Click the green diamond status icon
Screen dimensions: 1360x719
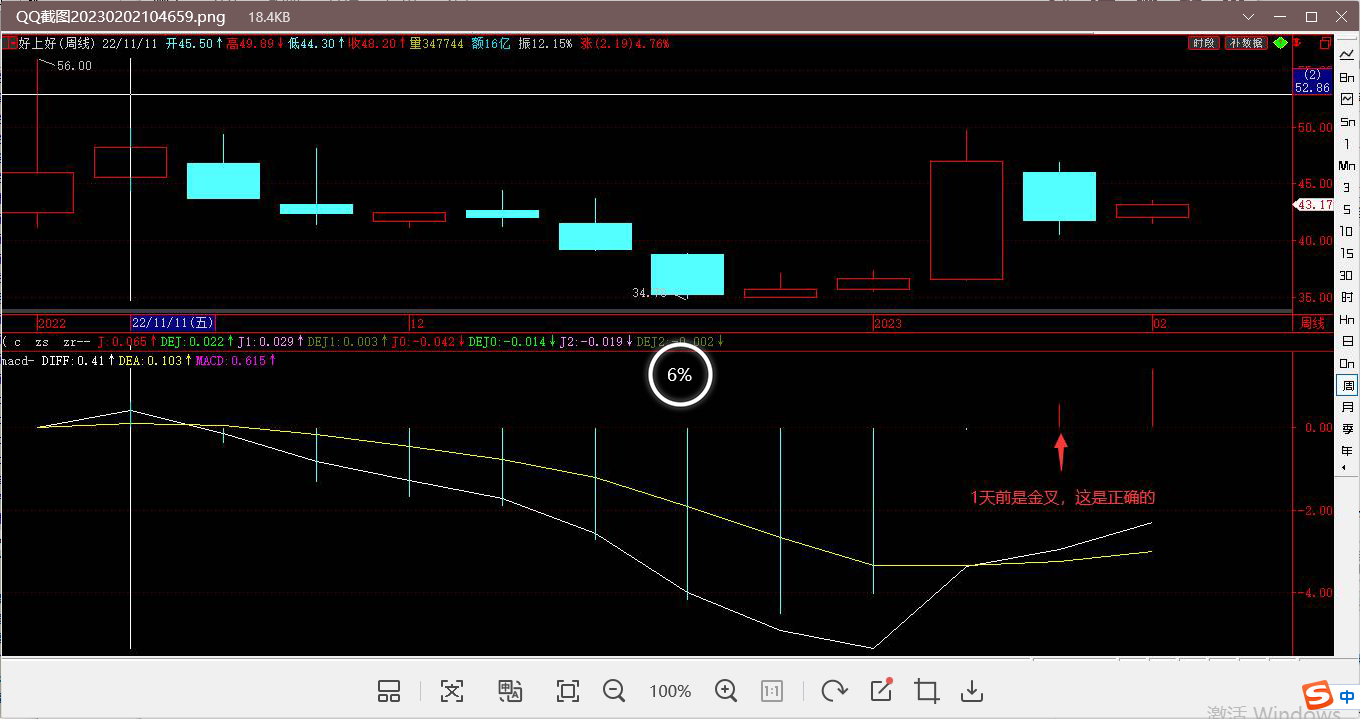pyautogui.click(x=1279, y=43)
